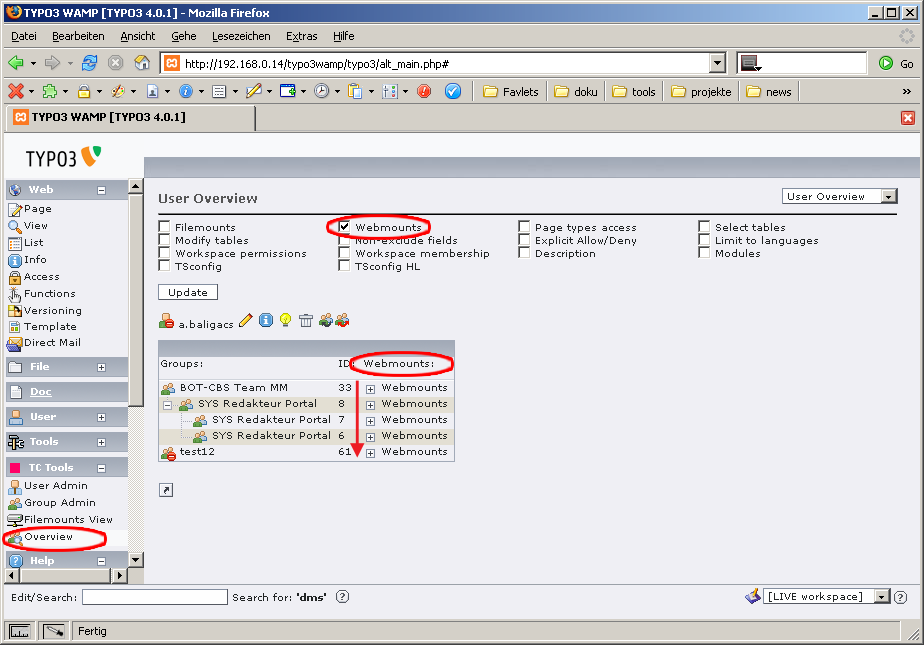The image size is (924, 645).
Task: Click the browser URL address bar
Action: click(x=436, y=63)
